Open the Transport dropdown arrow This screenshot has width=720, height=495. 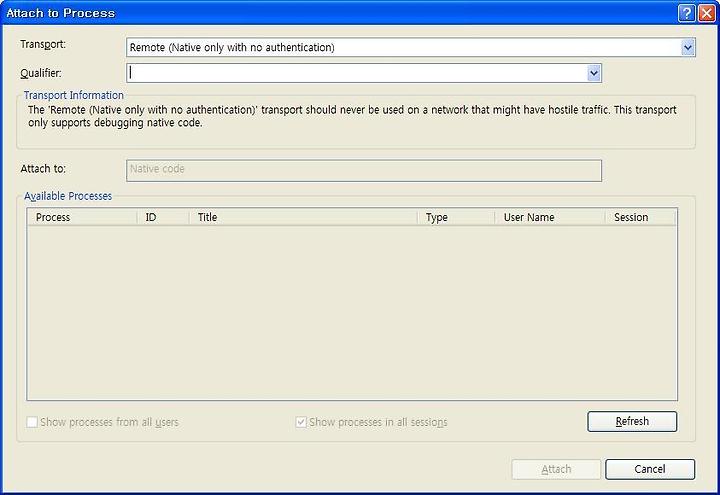pos(687,47)
